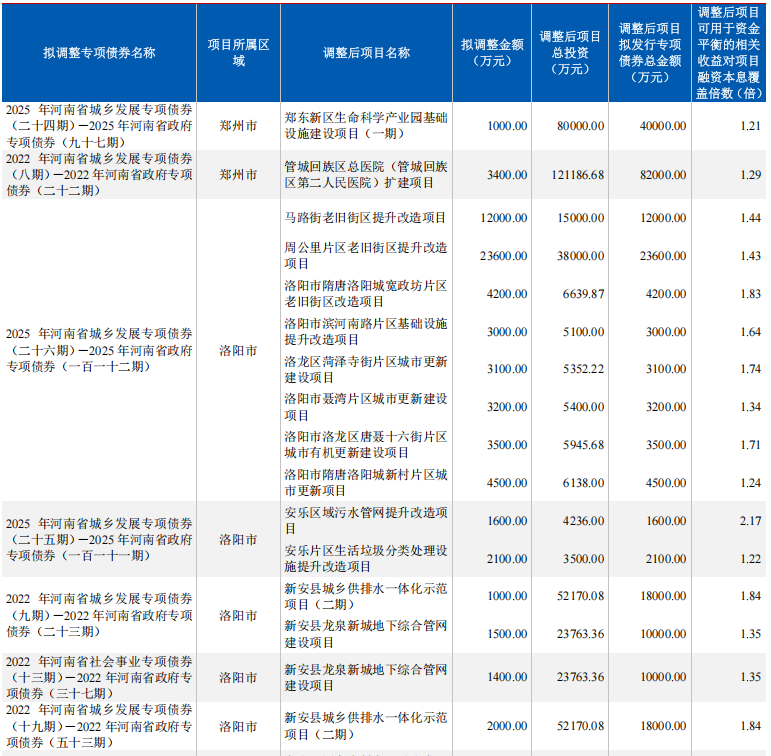Select bond name 2022年社会事业专项债券（十三期）
This screenshot has height=756, width=771.
coord(99,677)
